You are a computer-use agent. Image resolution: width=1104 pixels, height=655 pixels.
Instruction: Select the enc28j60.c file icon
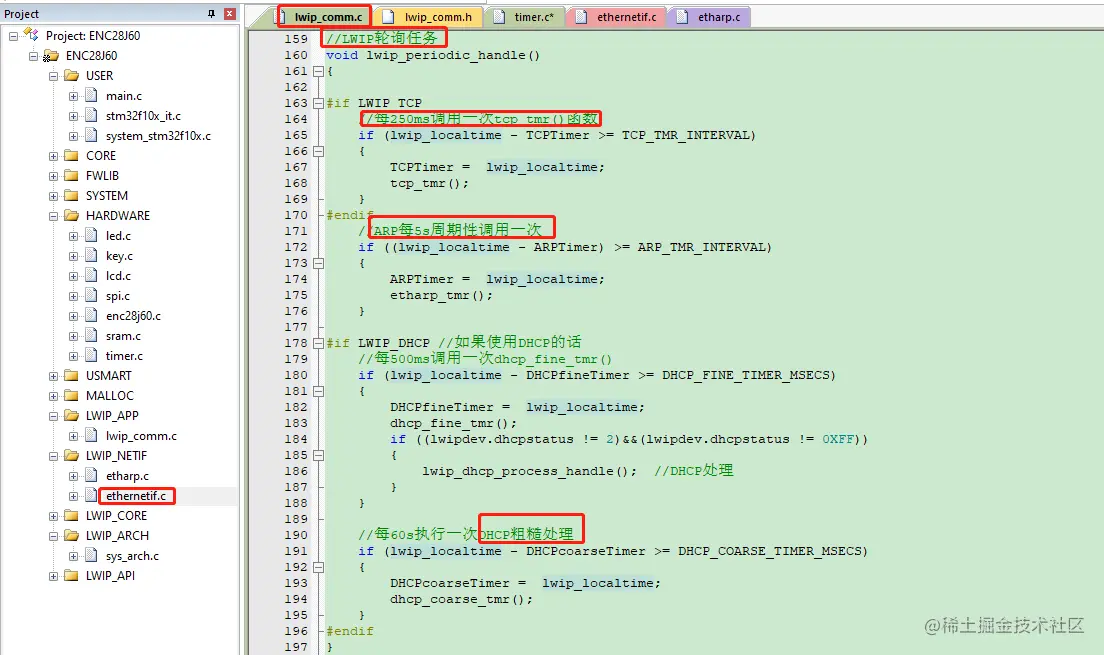[92, 316]
